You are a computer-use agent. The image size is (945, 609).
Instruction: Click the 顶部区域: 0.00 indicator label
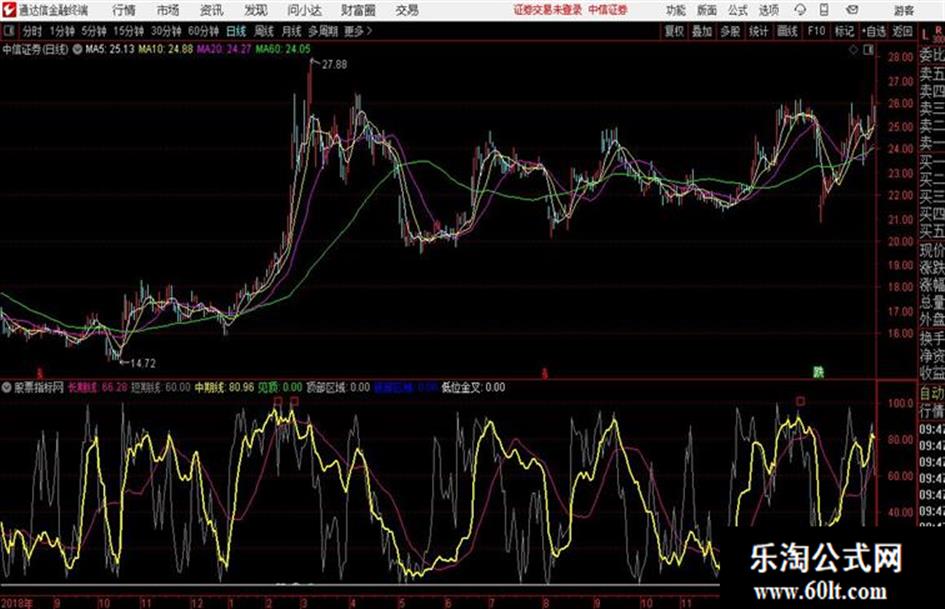point(338,388)
